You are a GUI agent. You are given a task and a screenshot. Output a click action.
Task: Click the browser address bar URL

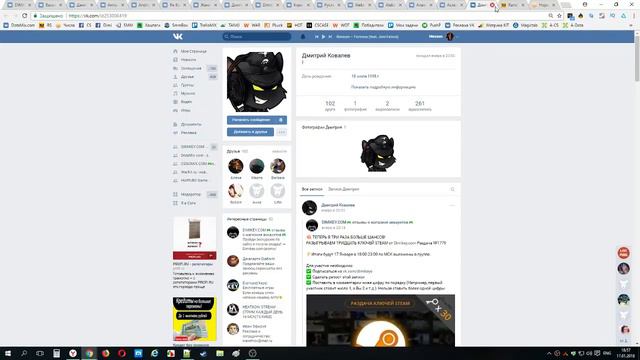coord(98,16)
